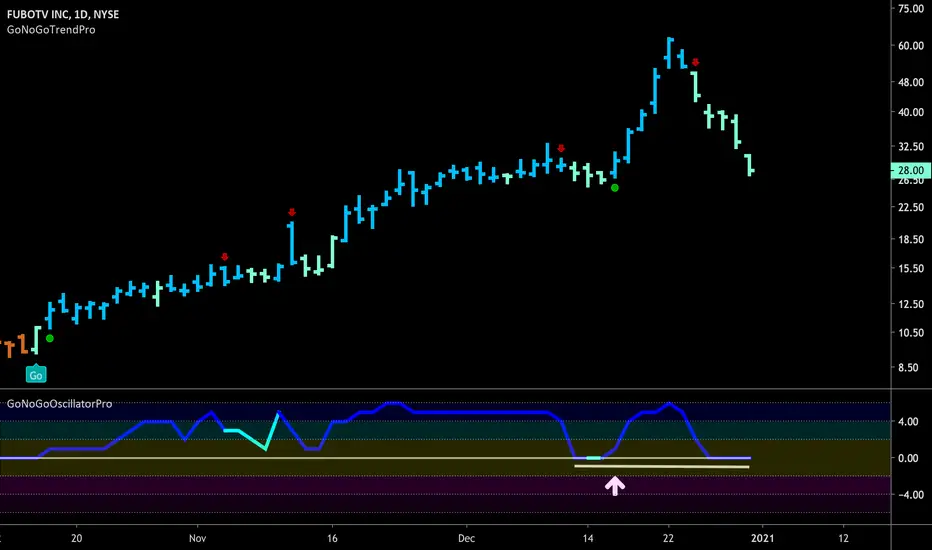Click the 18.50 price axis label
Image resolution: width=932 pixels, height=550 pixels.
click(x=911, y=239)
